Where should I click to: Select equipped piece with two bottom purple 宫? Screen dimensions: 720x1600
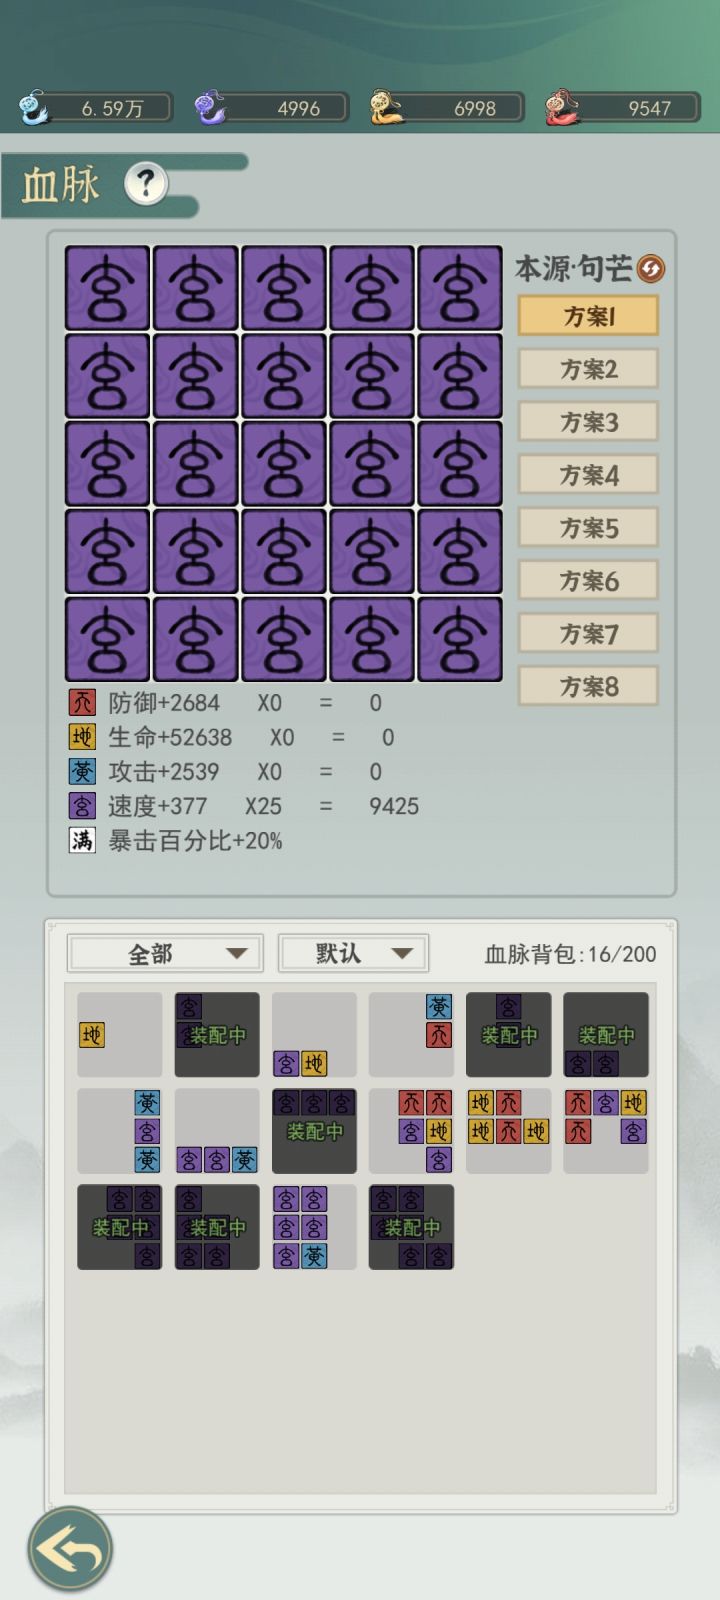pyautogui.click(x=606, y=1035)
